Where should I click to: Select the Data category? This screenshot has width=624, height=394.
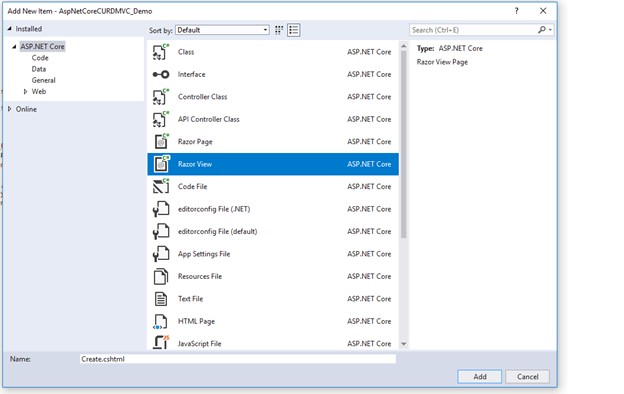click(39, 69)
